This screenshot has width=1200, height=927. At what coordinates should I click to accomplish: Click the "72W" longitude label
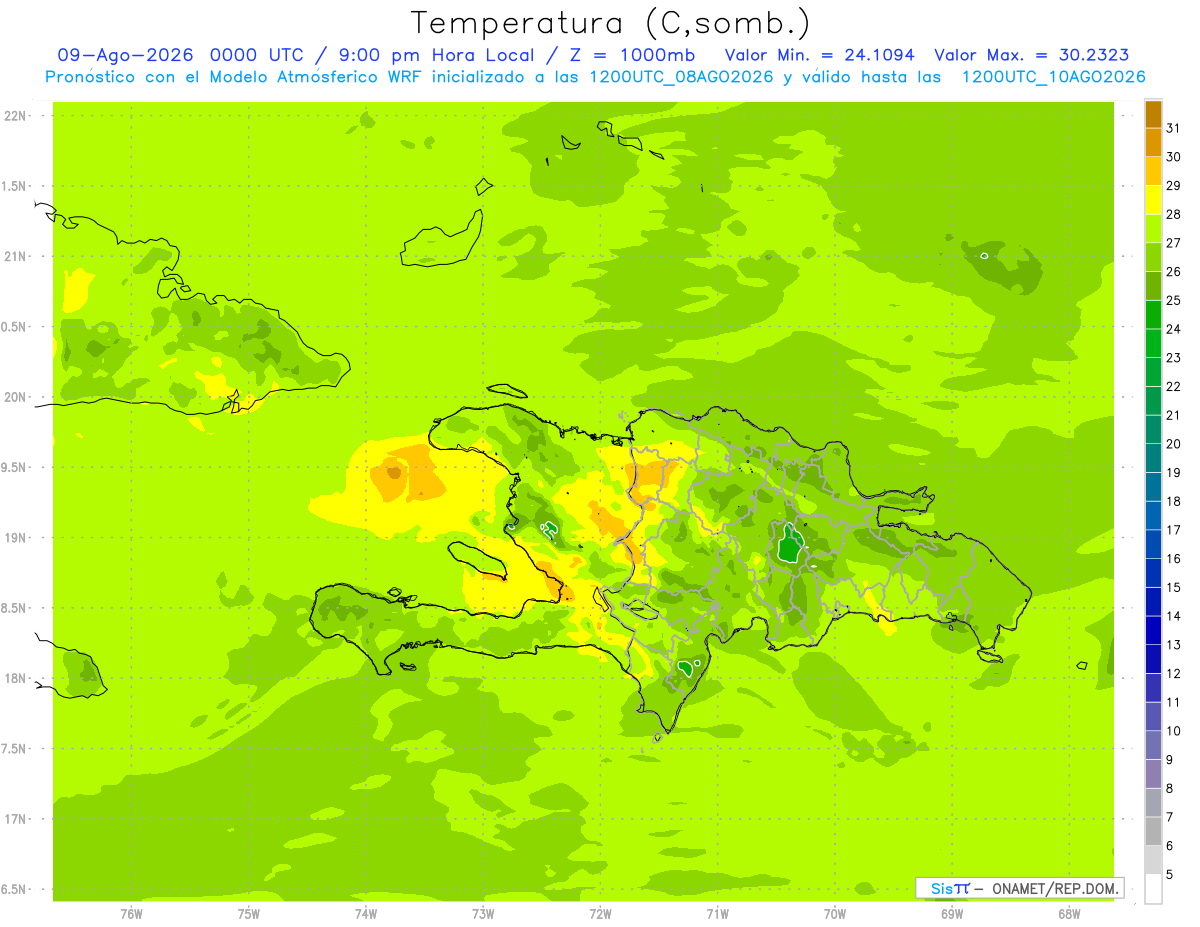tap(600, 914)
